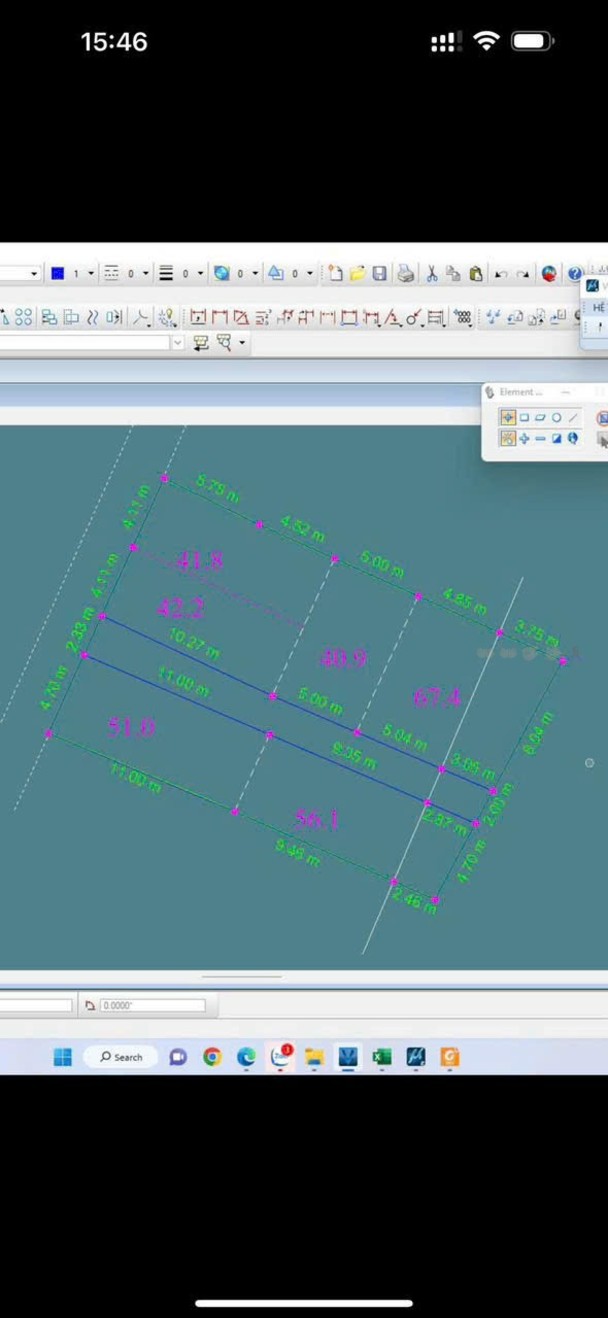Select the 9.46 m dimension text
The height and width of the screenshot is (1318, 608).
298,853
